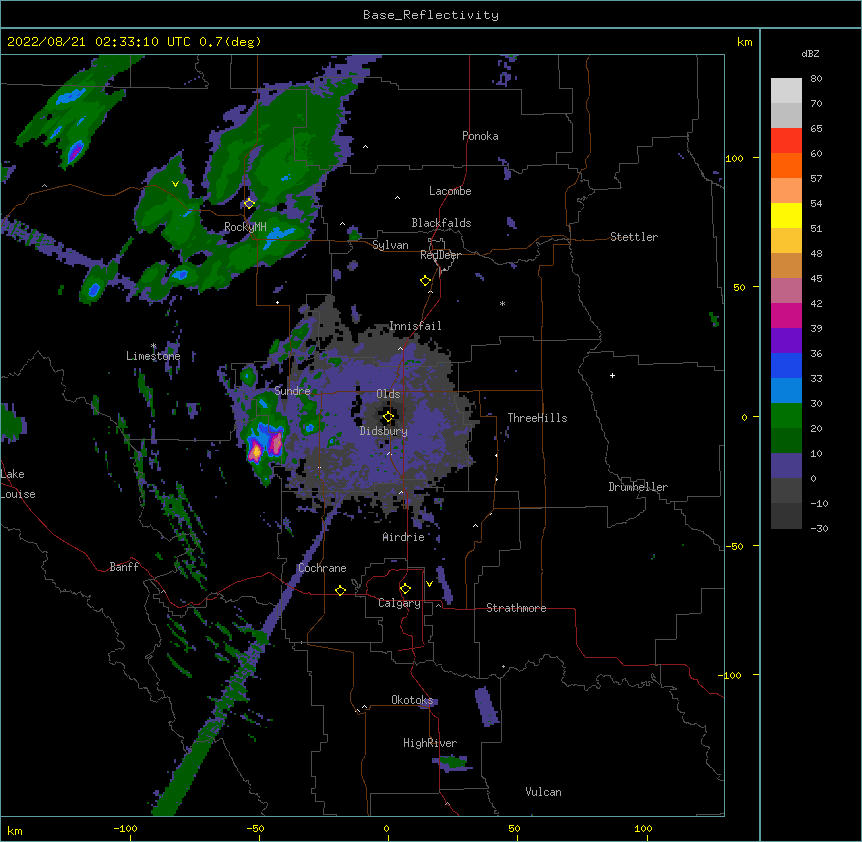This screenshot has height=842, width=862.
Task: Click the RedDeer city label
Action: tap(440, 255)
